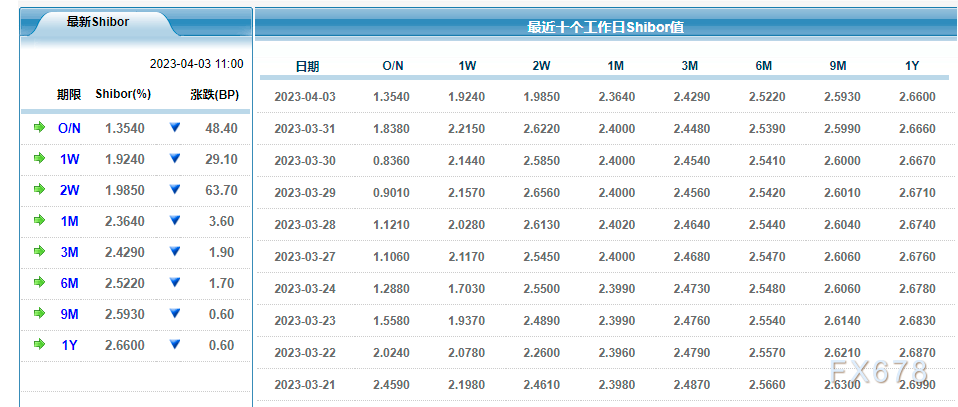This screenshot has height=407, width=958.
Task: Click the 29.10 change value for 1W
Action: tap(221, 160)
